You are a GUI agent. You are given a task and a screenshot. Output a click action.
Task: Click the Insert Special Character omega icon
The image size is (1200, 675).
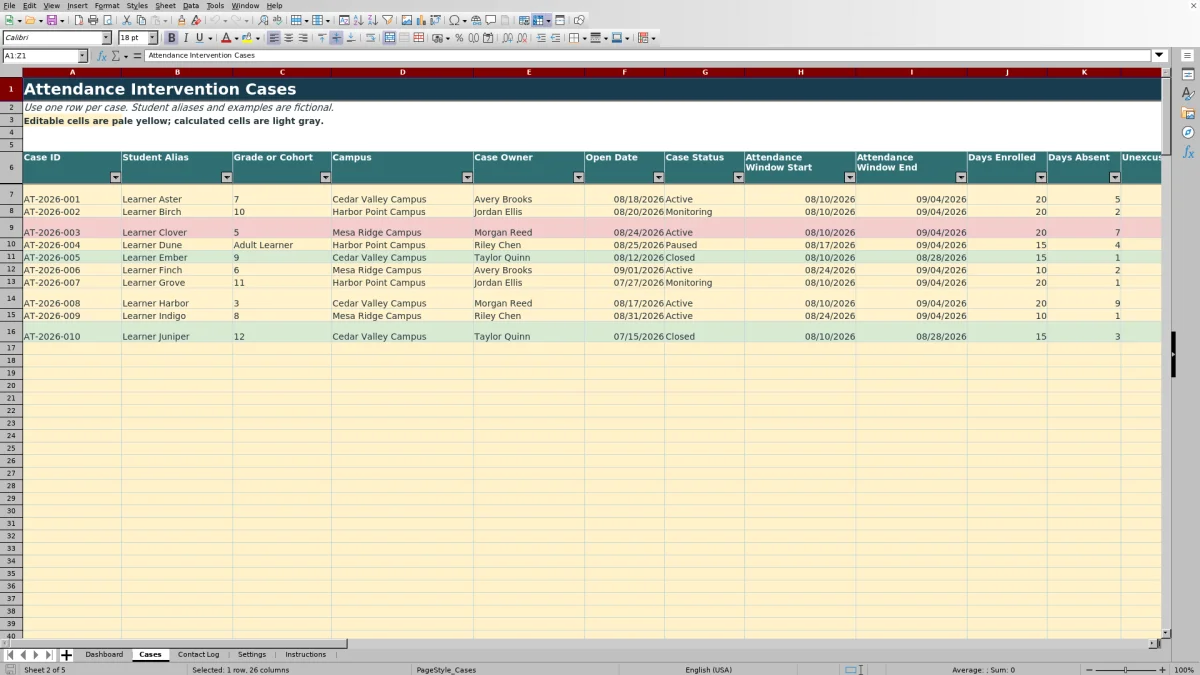[x=454, y=20]
